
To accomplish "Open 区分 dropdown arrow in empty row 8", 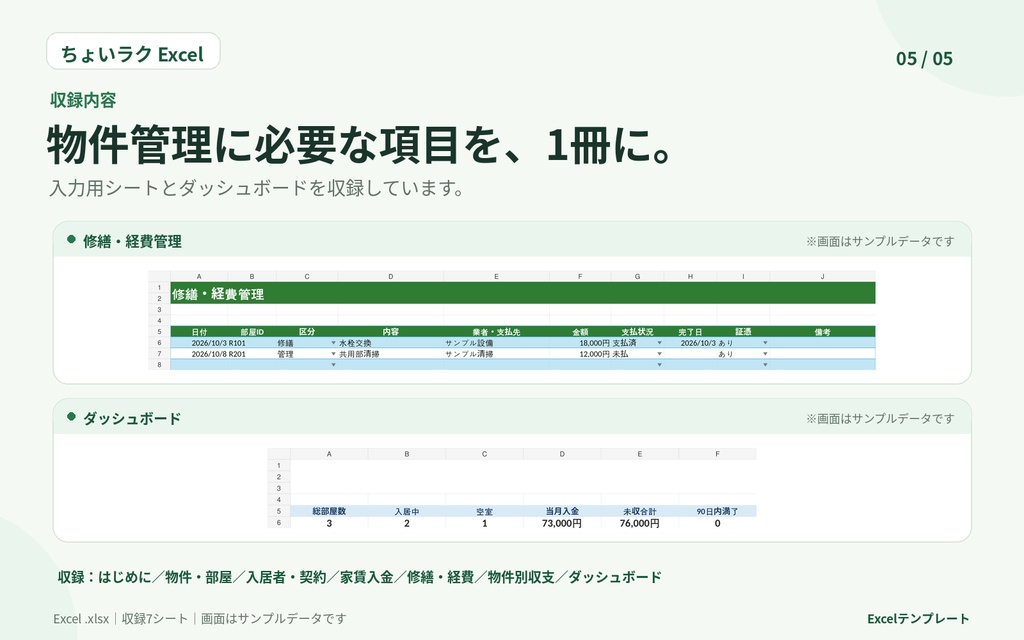I will tap(333, 365).
